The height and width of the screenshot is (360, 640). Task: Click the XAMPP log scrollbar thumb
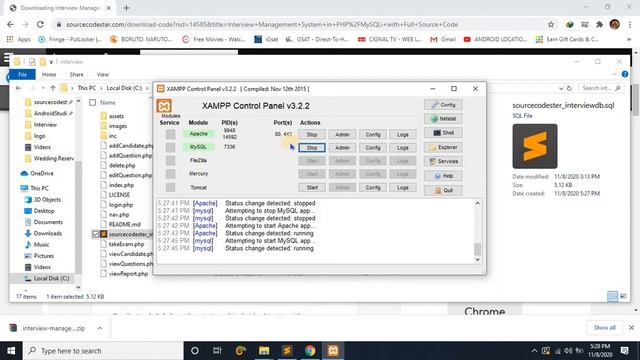(477, 249)
